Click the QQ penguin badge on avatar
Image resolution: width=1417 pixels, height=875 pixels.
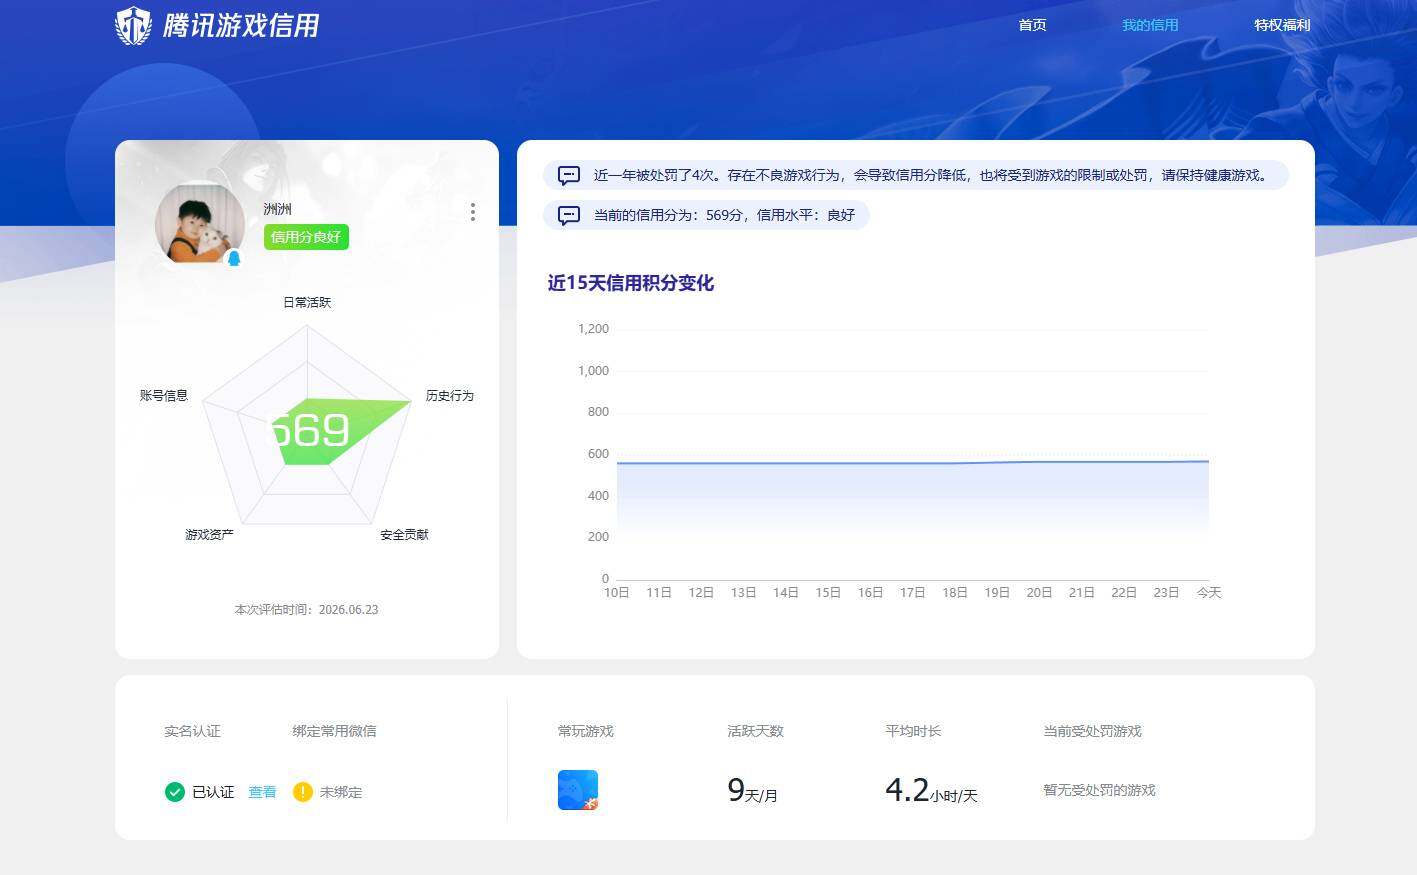point(234,258)
